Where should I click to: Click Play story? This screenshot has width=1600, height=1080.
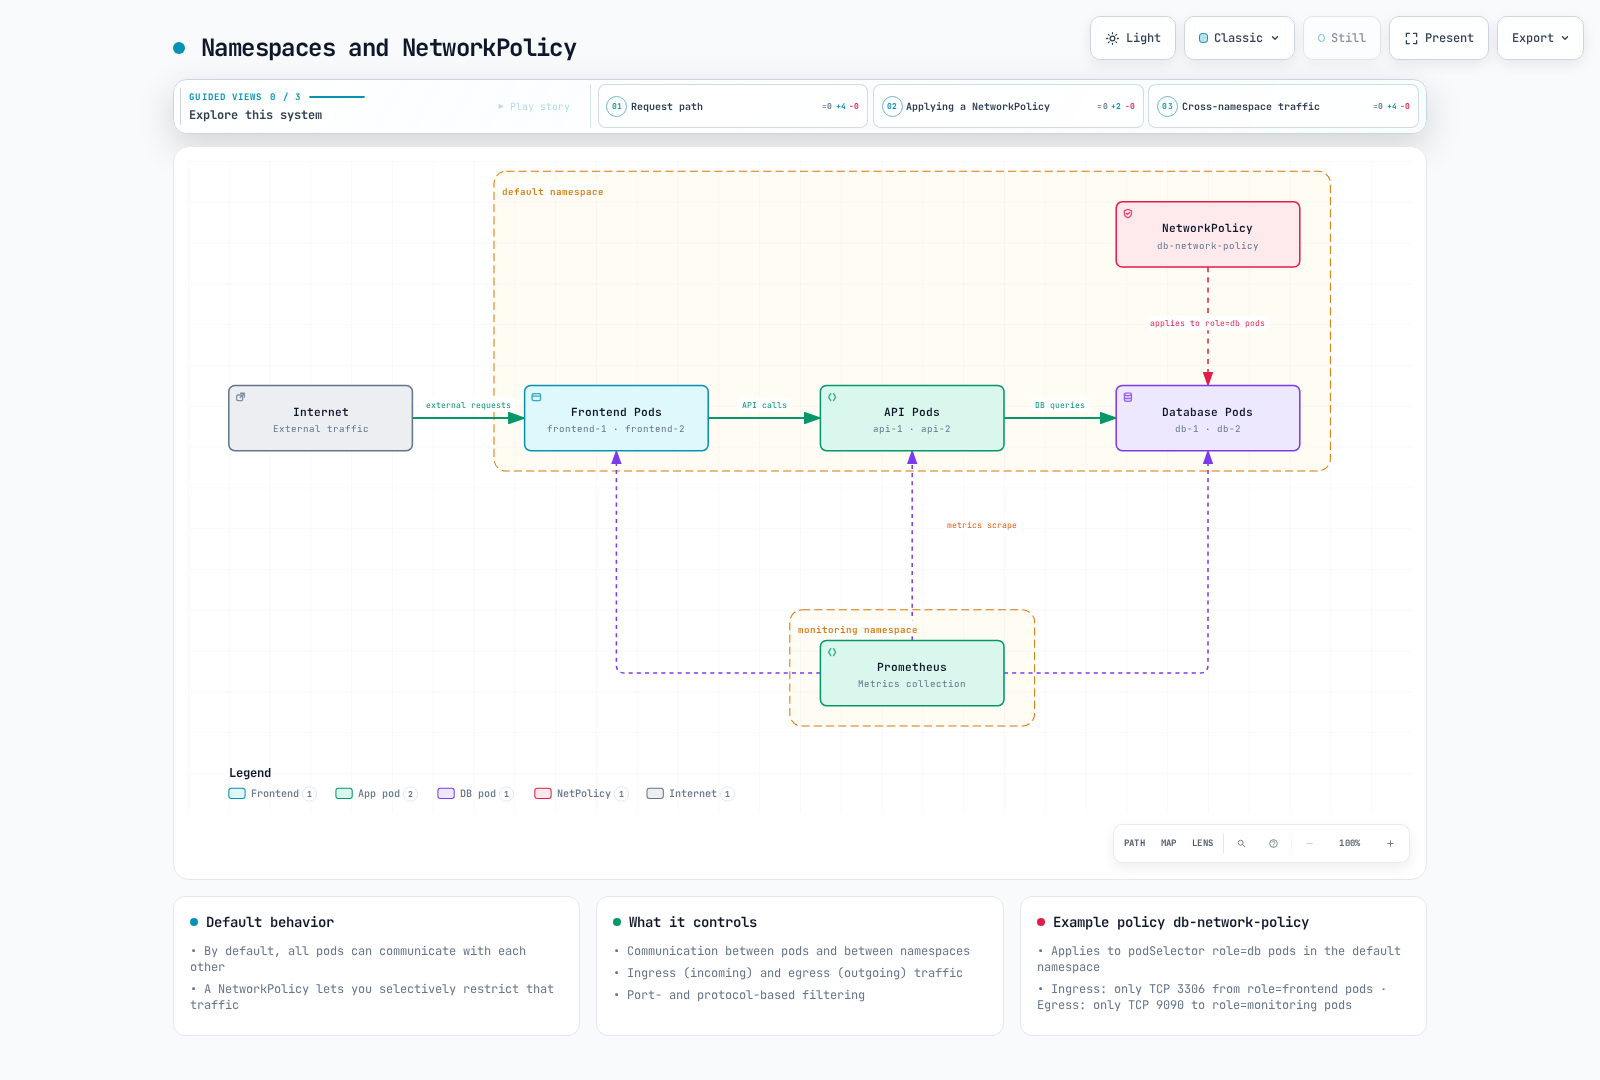(534, 106)
